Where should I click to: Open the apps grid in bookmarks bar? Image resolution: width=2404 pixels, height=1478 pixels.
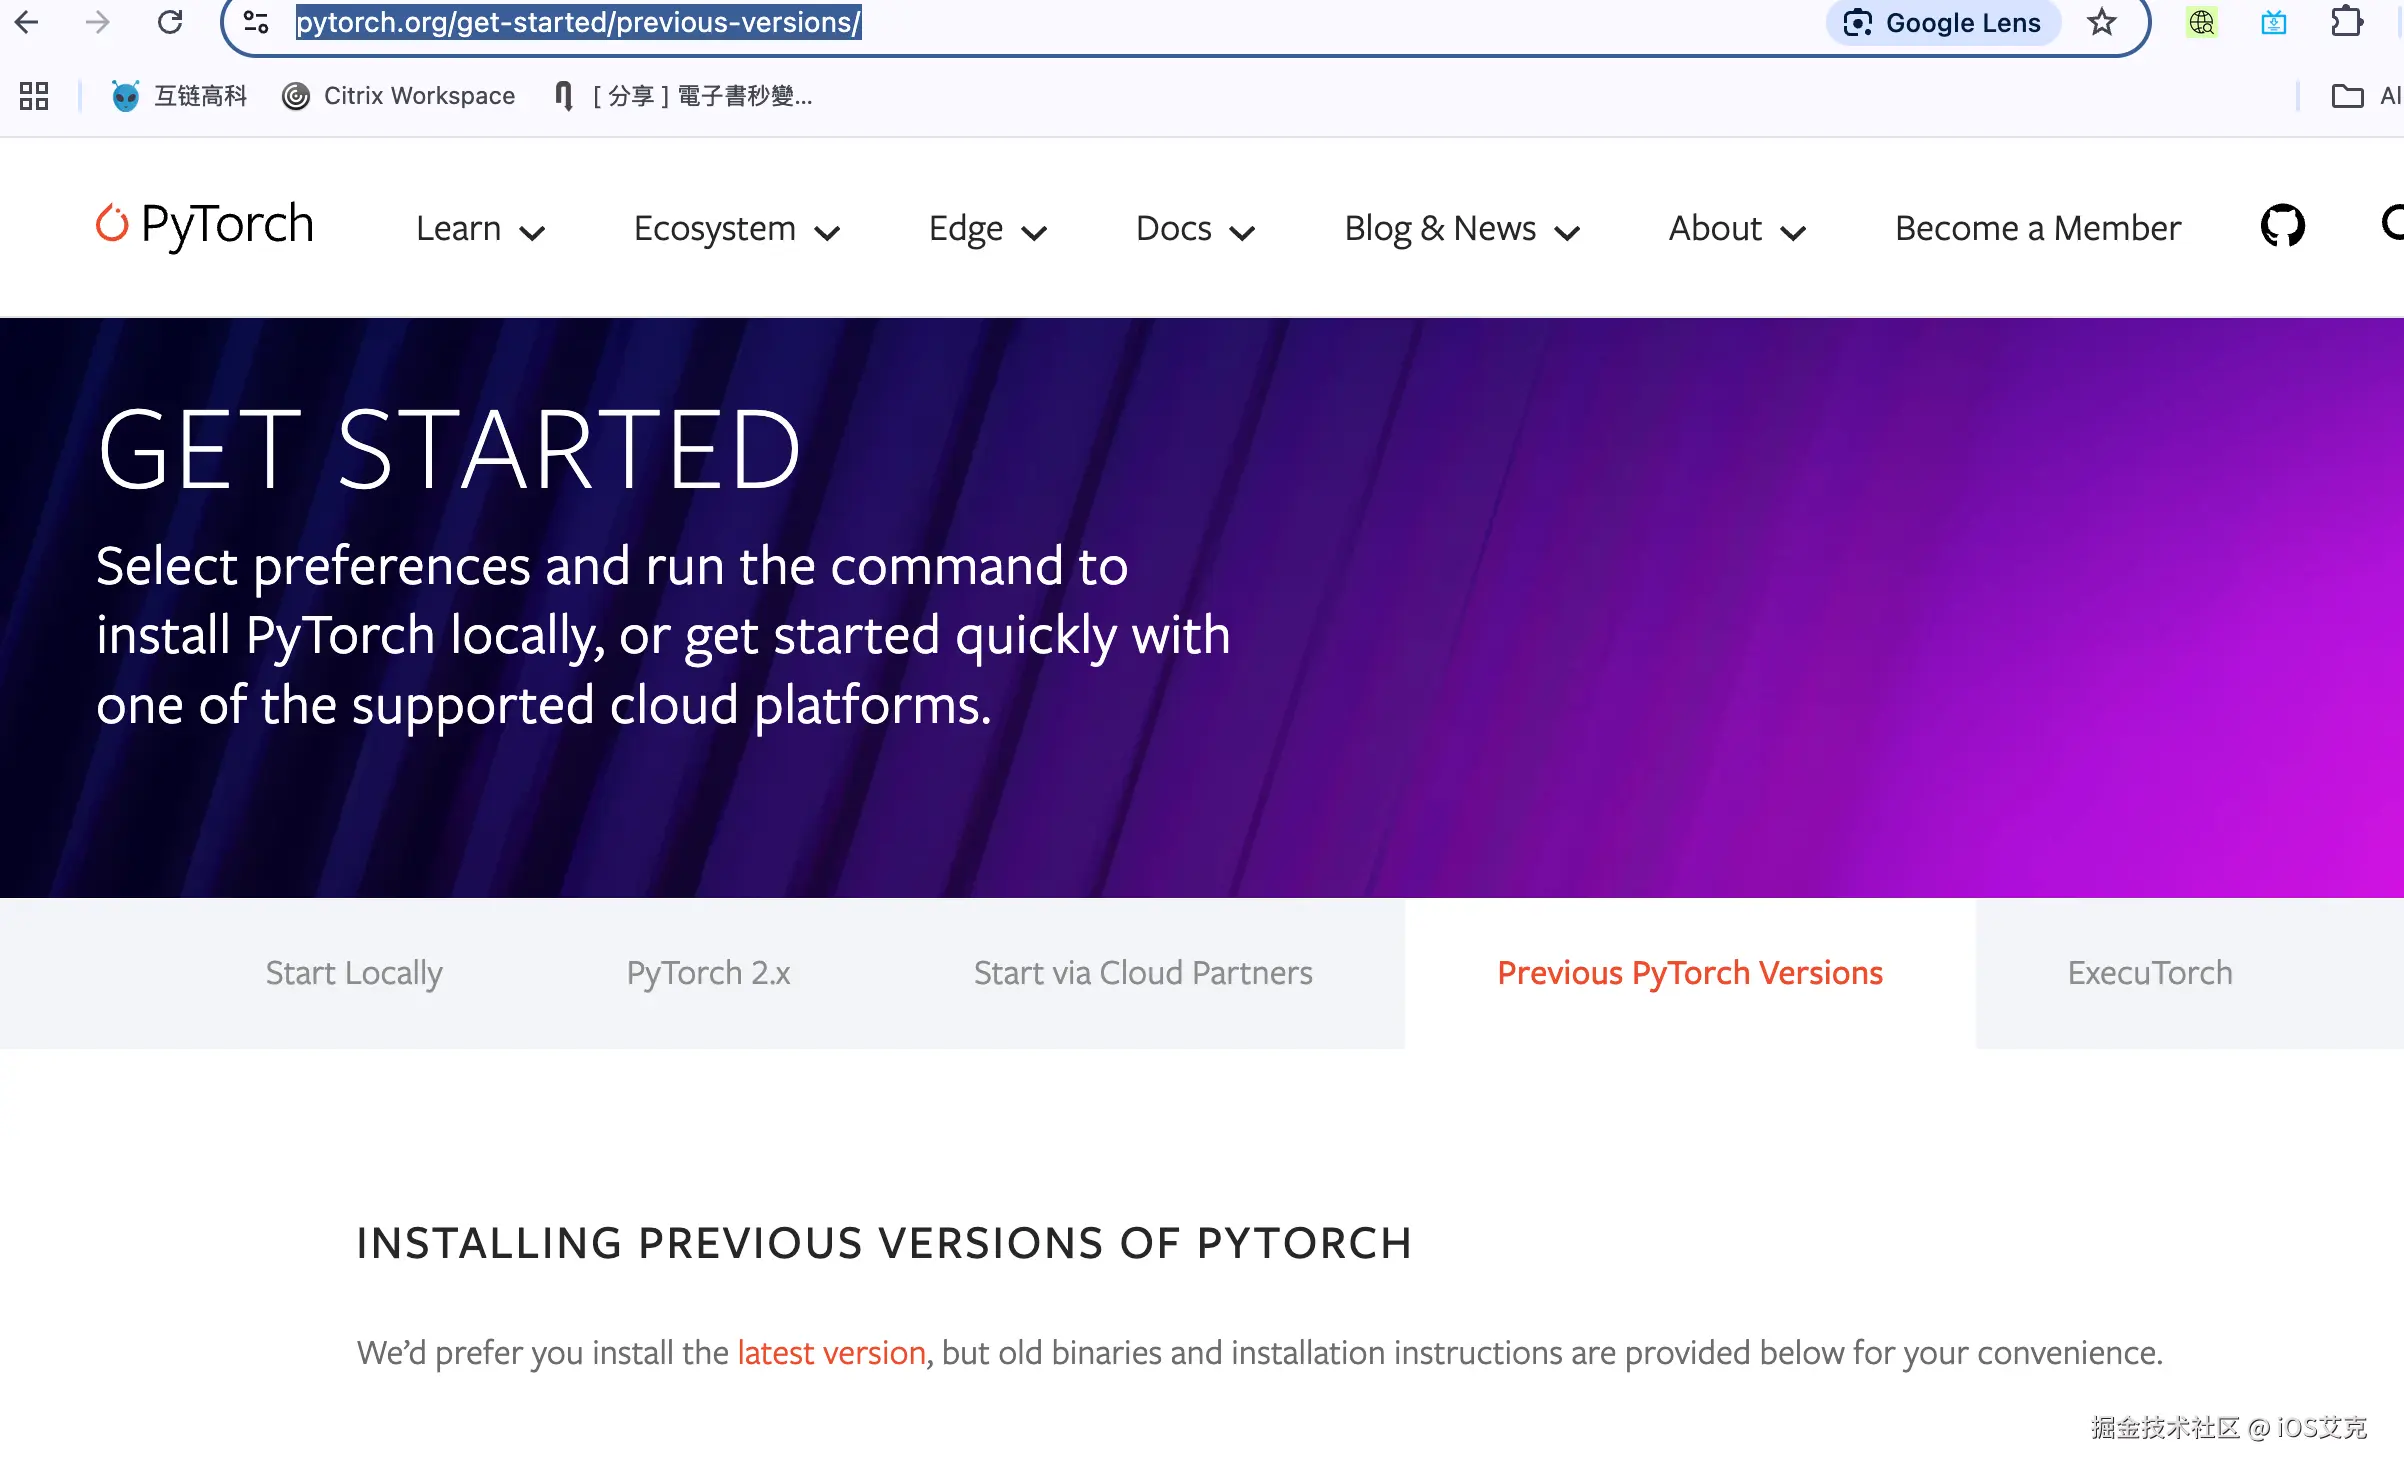pyautogui.click(x=34, y=96)
